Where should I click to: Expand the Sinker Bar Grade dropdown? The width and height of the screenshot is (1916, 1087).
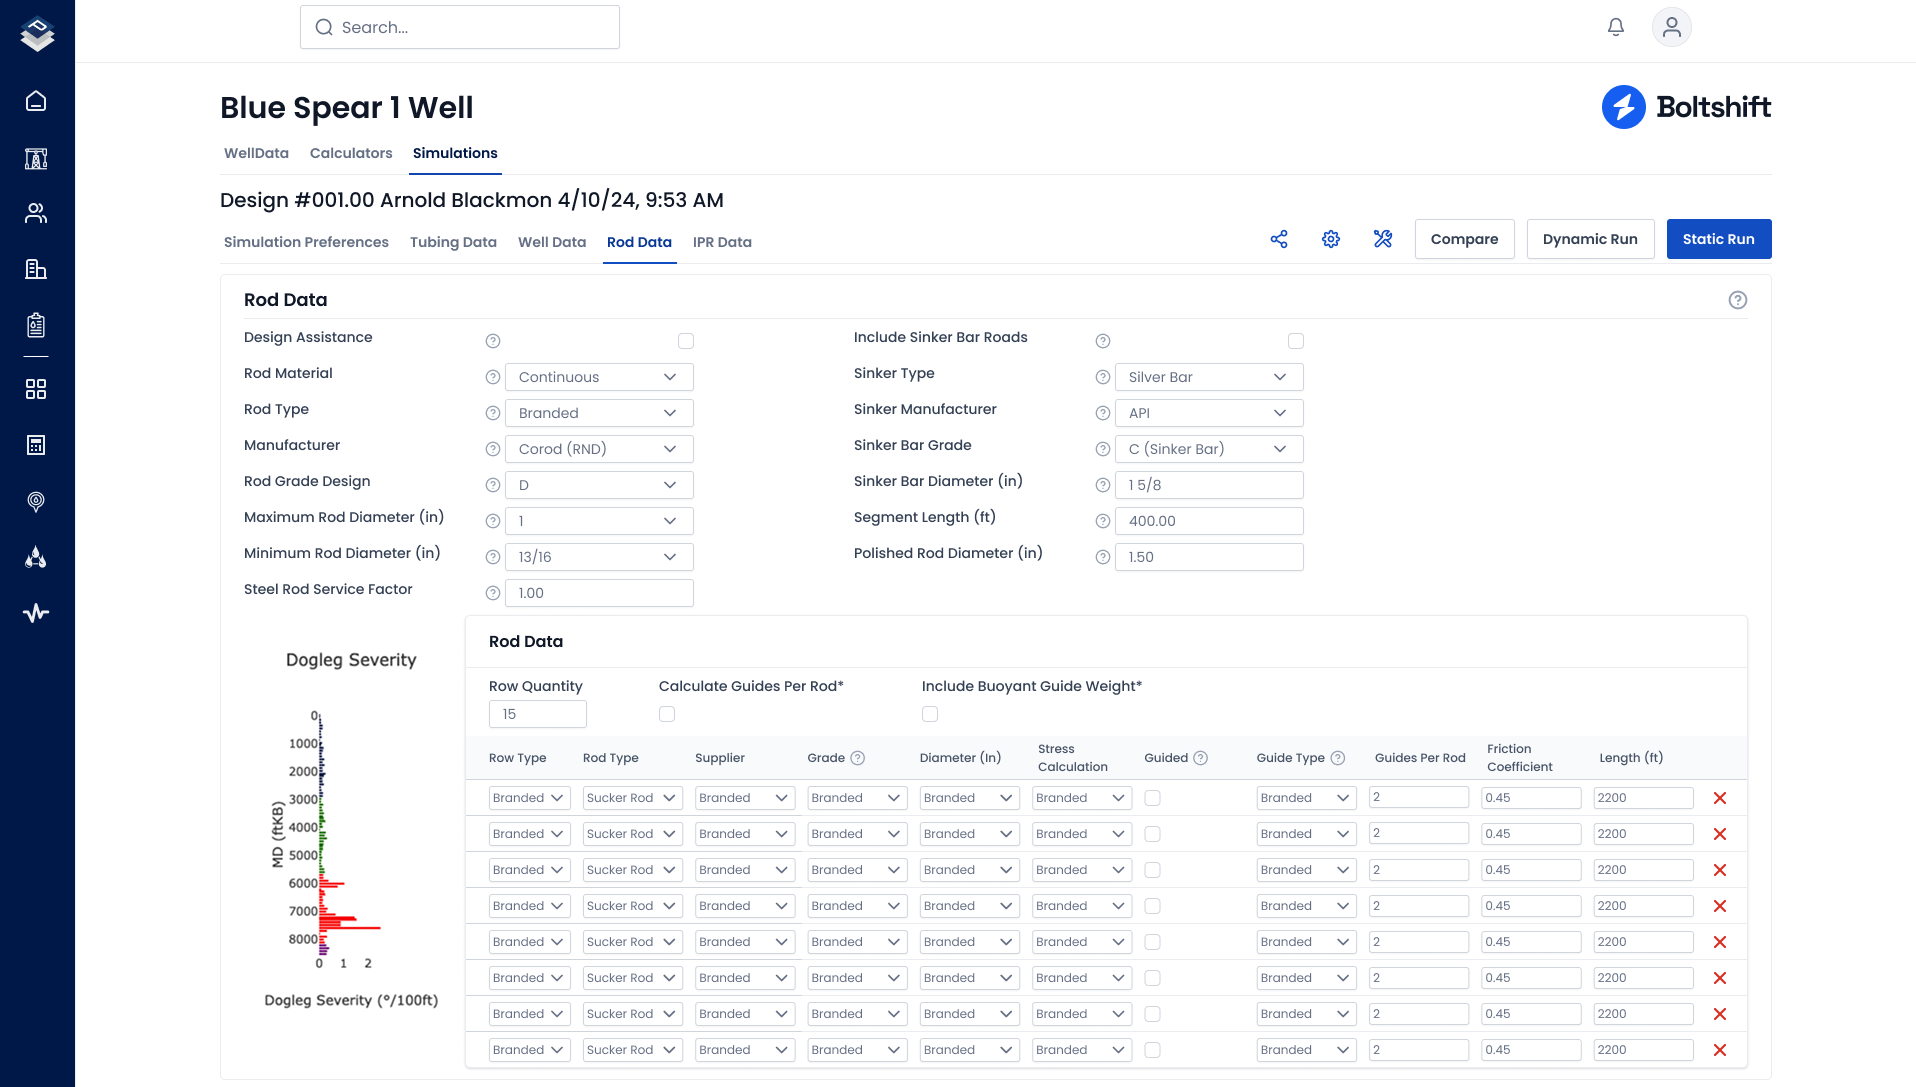point(1208,449)
